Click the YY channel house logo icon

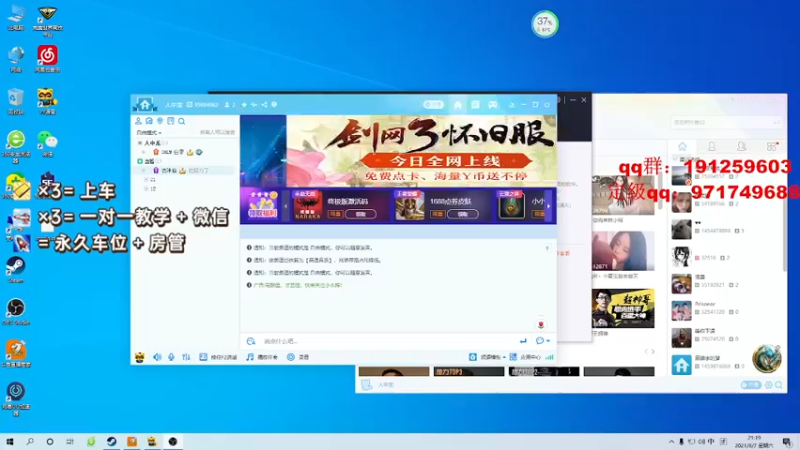[145, 105]
